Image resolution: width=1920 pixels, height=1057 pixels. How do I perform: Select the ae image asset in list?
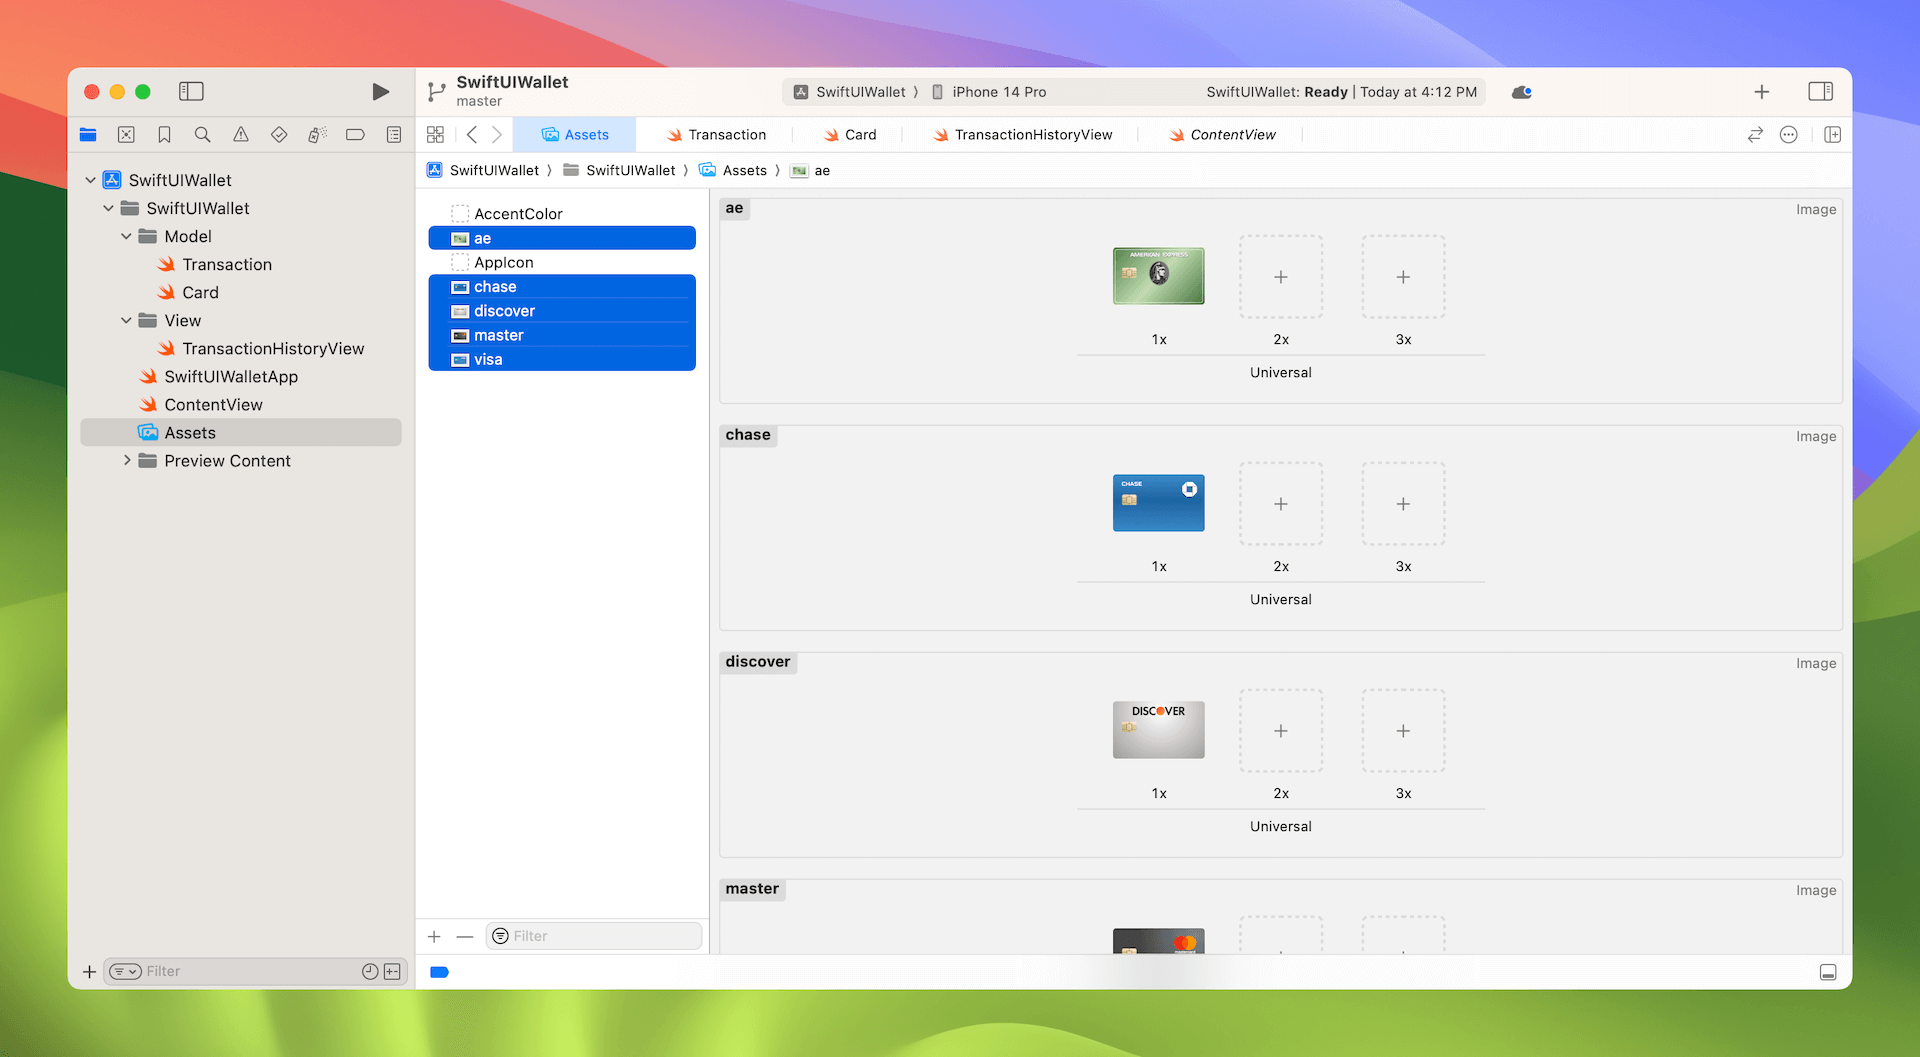tap(562, 238)
